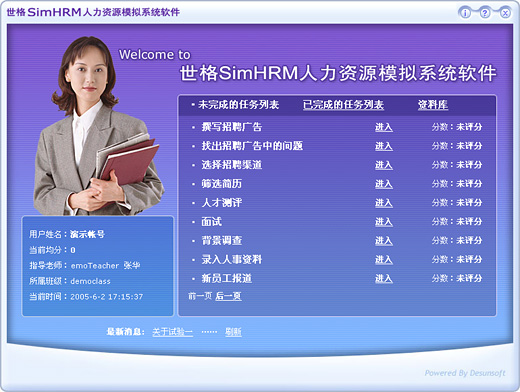The width and height of the screenshot is (520, 392).
Task: Go to next page via 后一页
Action: 228,296
